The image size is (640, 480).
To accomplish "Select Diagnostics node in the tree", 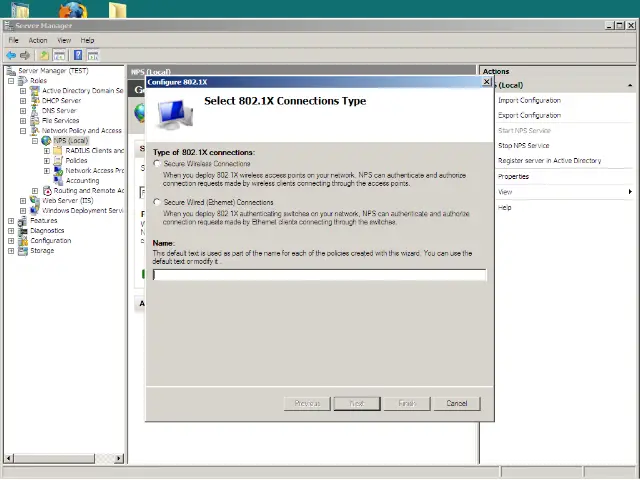I will 47,231.
